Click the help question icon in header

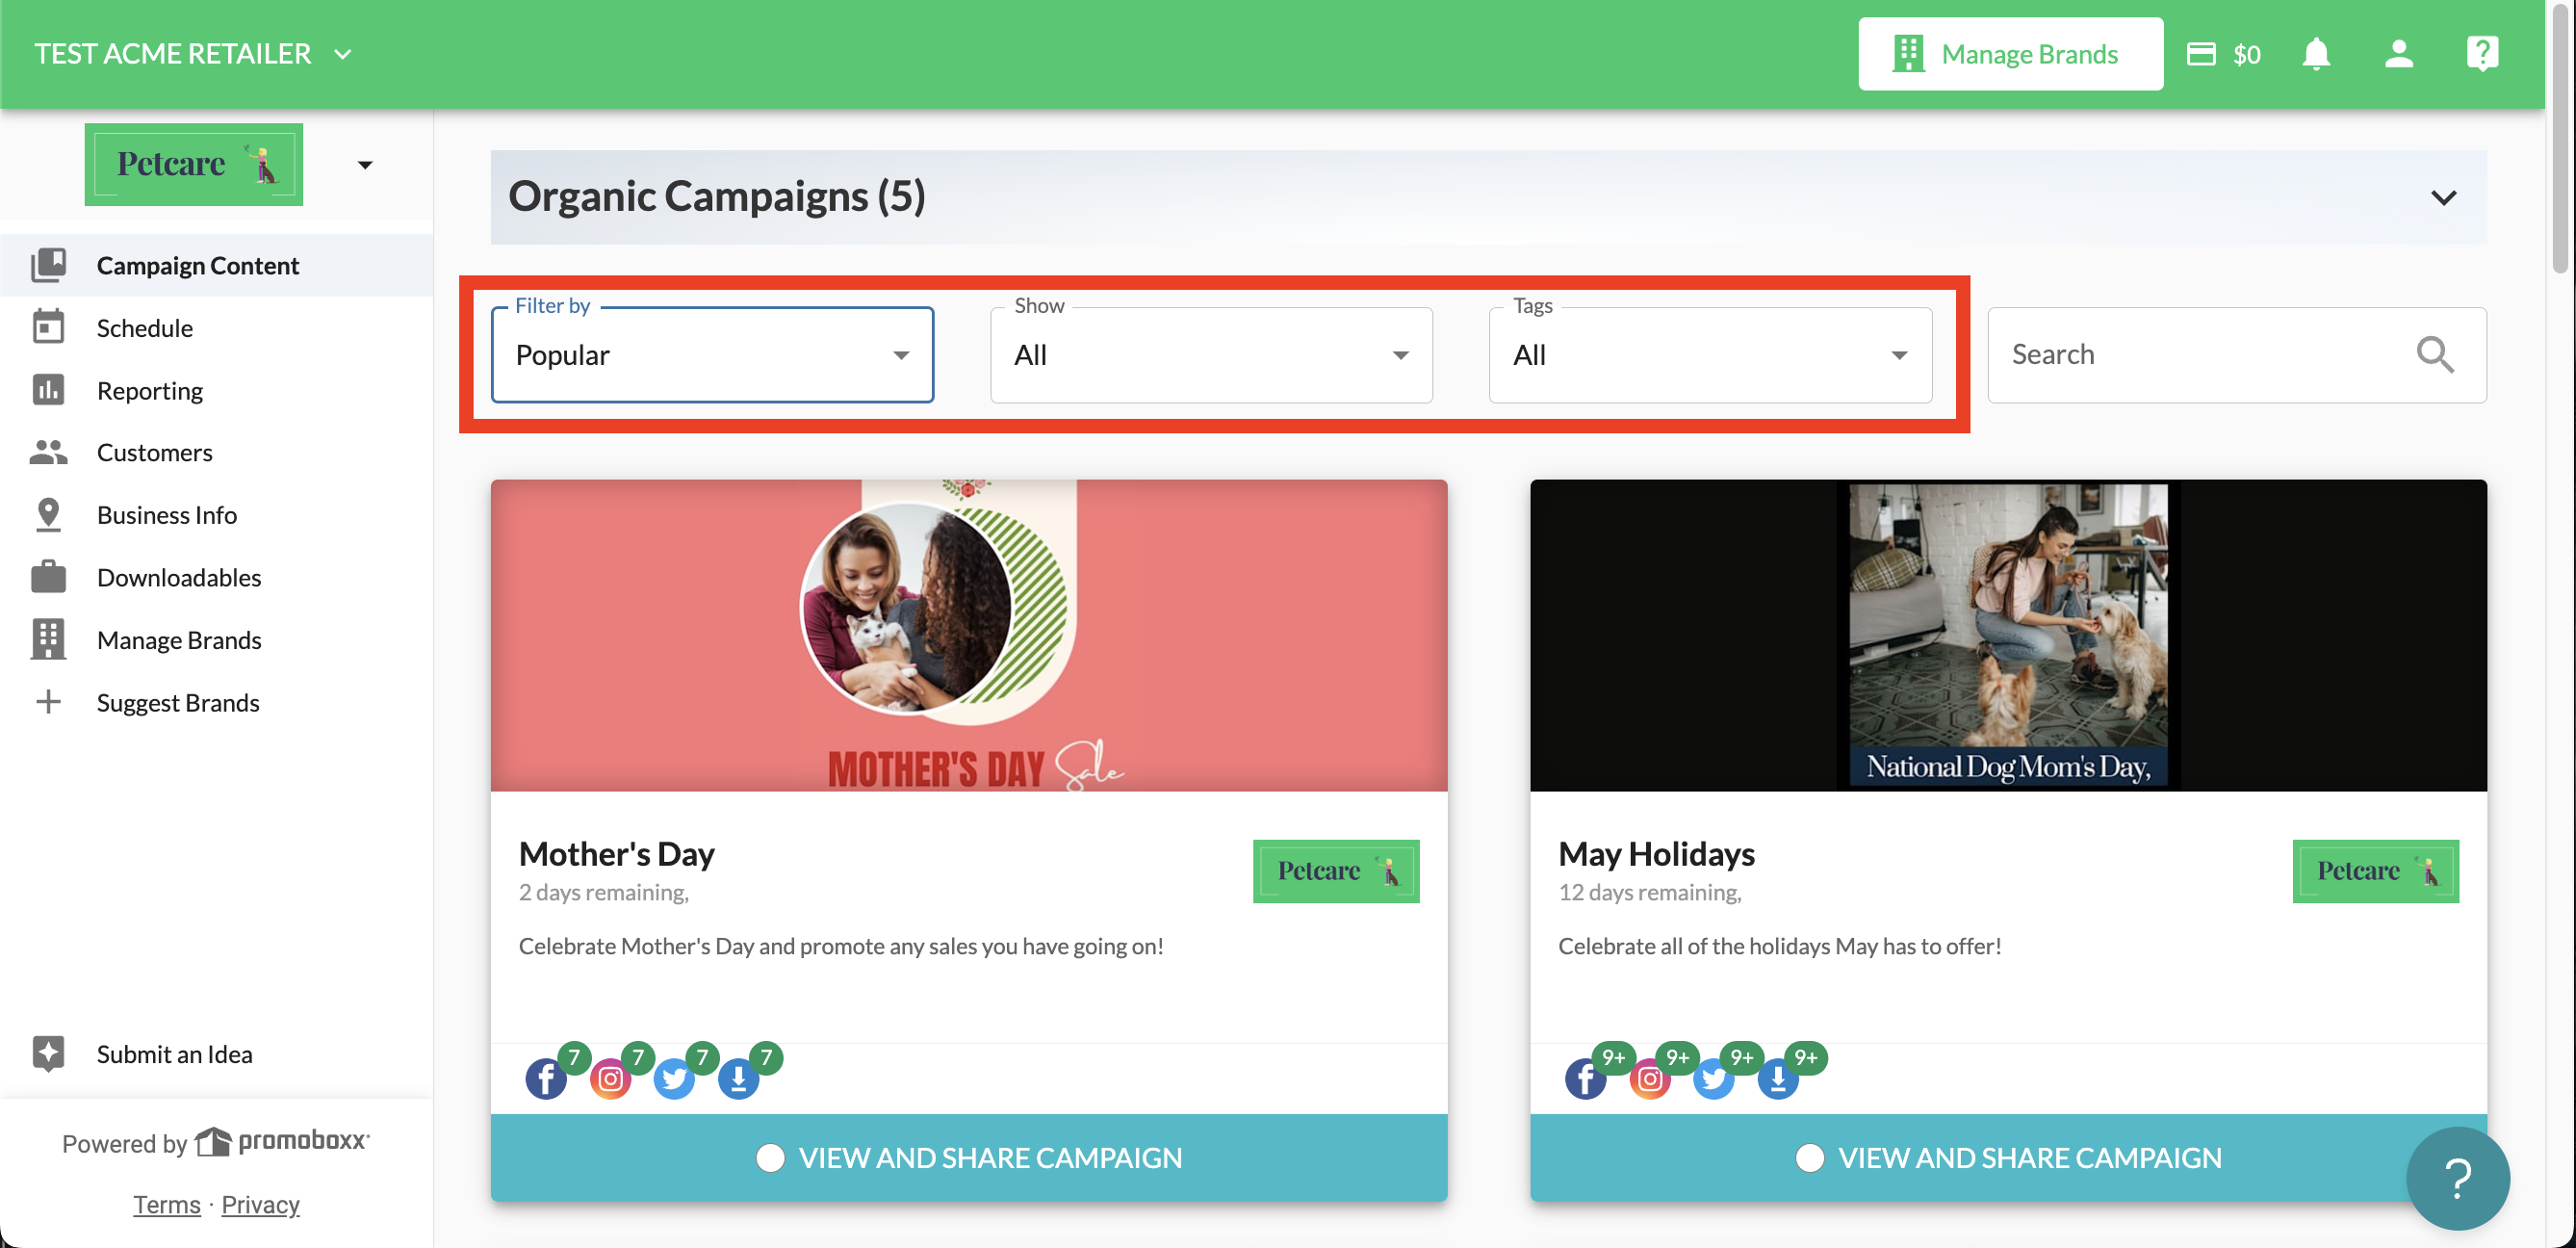pyautogui.click(x=2482, y=54)
